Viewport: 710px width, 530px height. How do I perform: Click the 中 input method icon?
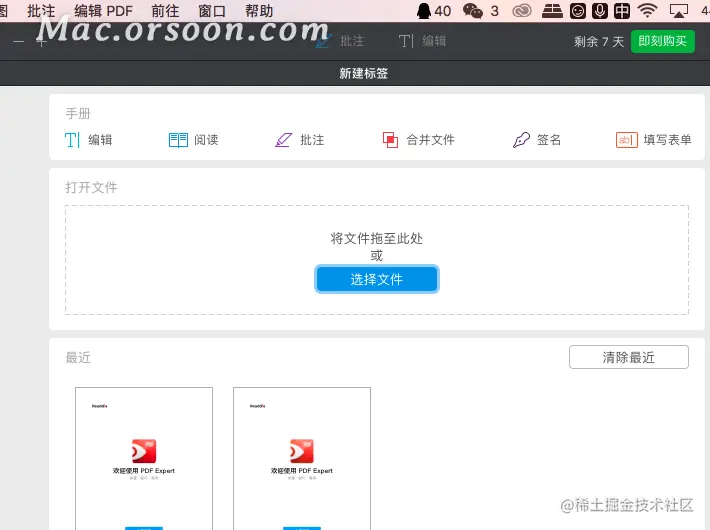(622, 11)
